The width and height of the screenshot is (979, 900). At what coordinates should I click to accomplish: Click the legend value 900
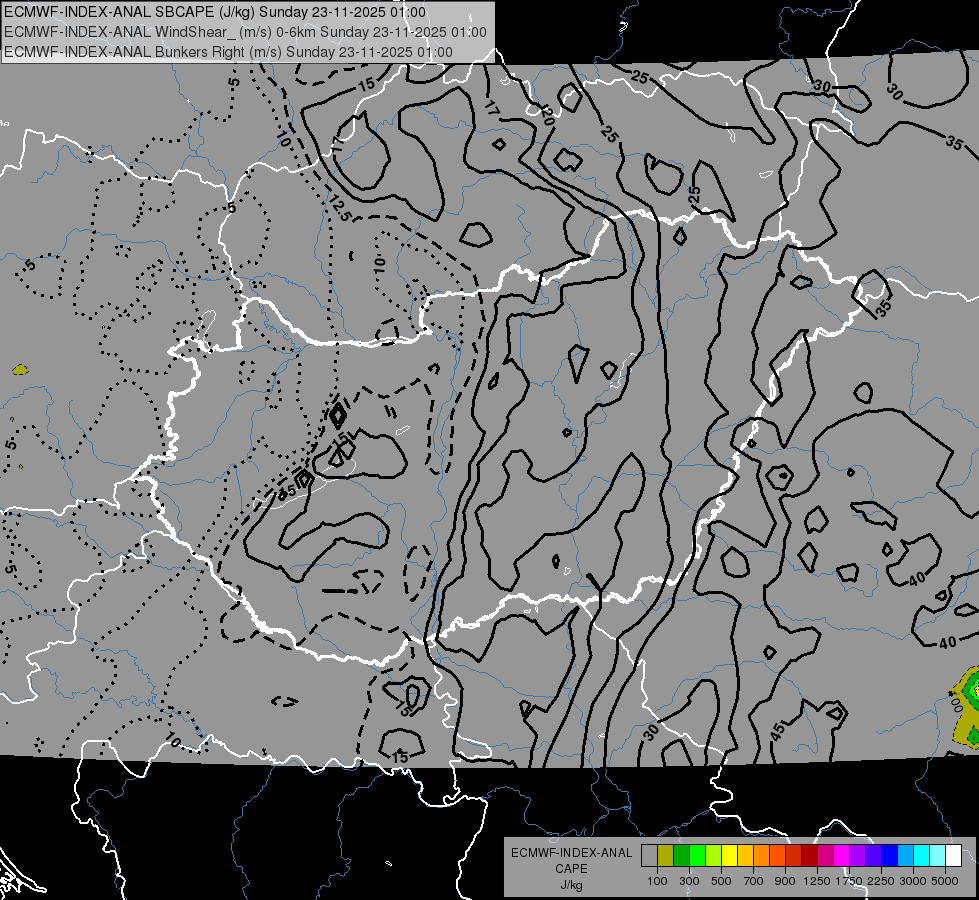click(x=785, y=881)
